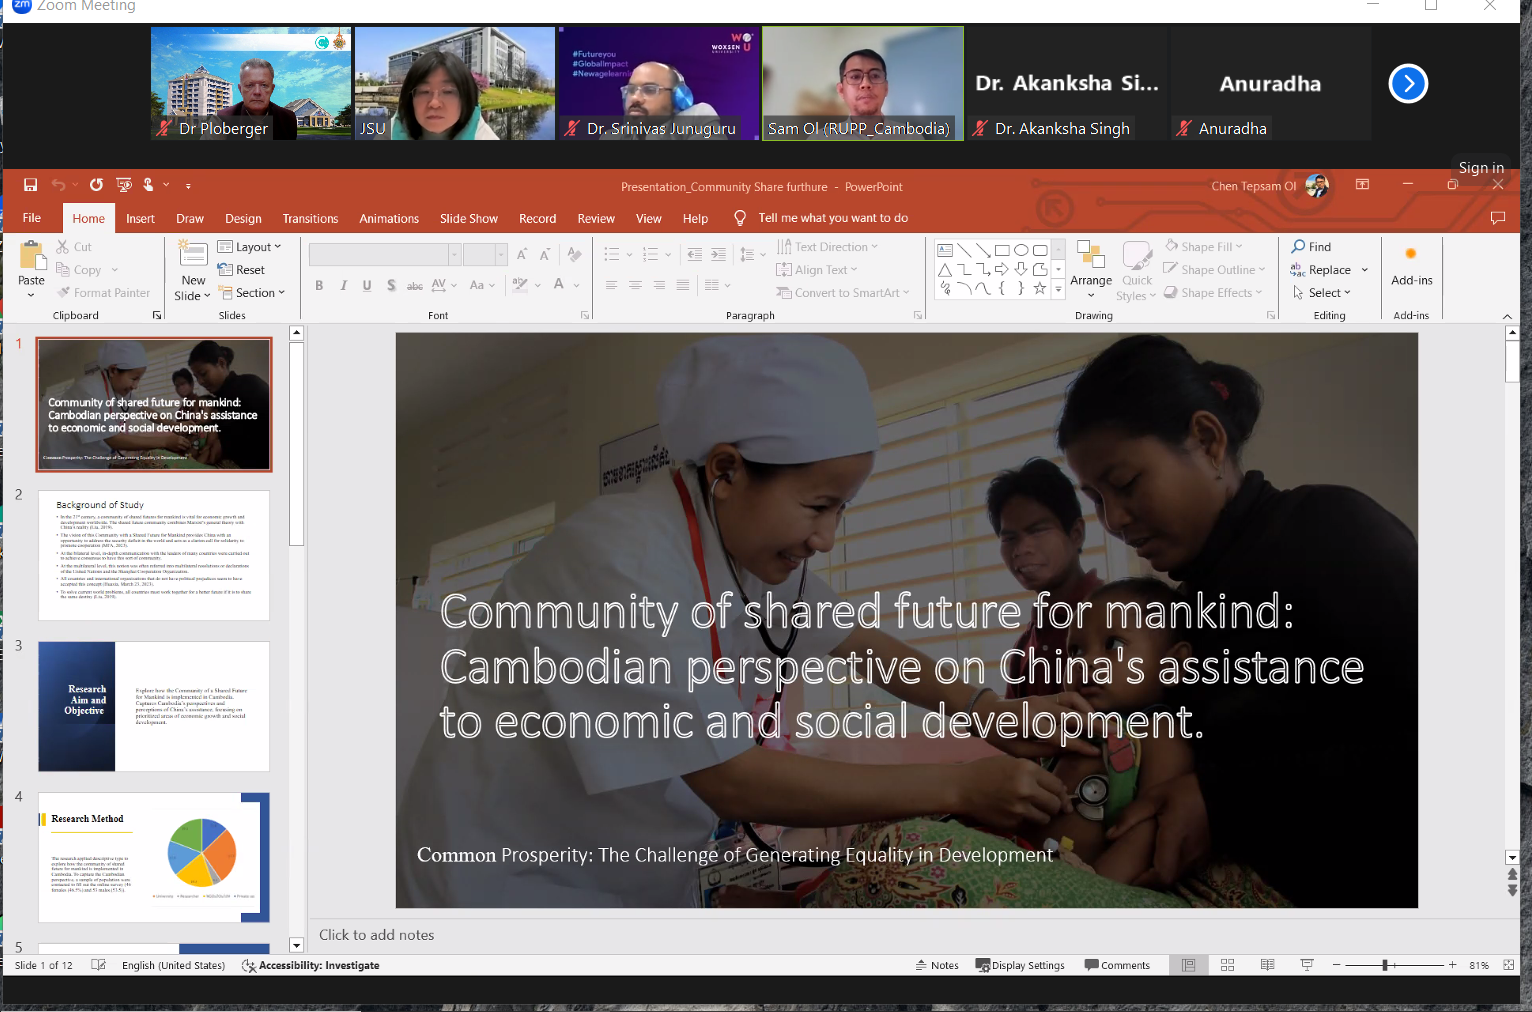Show next Zoom participants with arrow button
The width and height of the screenshot is (1532, 1012).
(x=1408, y=84)
